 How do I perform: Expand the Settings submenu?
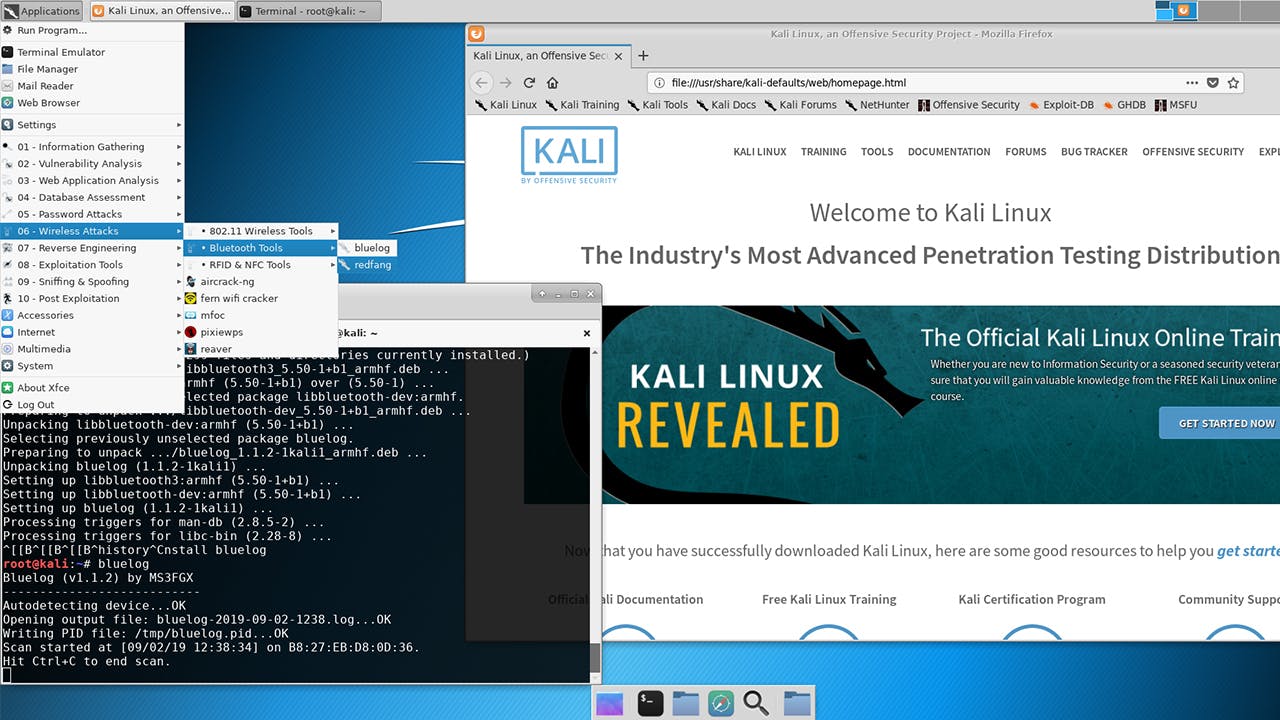tap(92, 125)
